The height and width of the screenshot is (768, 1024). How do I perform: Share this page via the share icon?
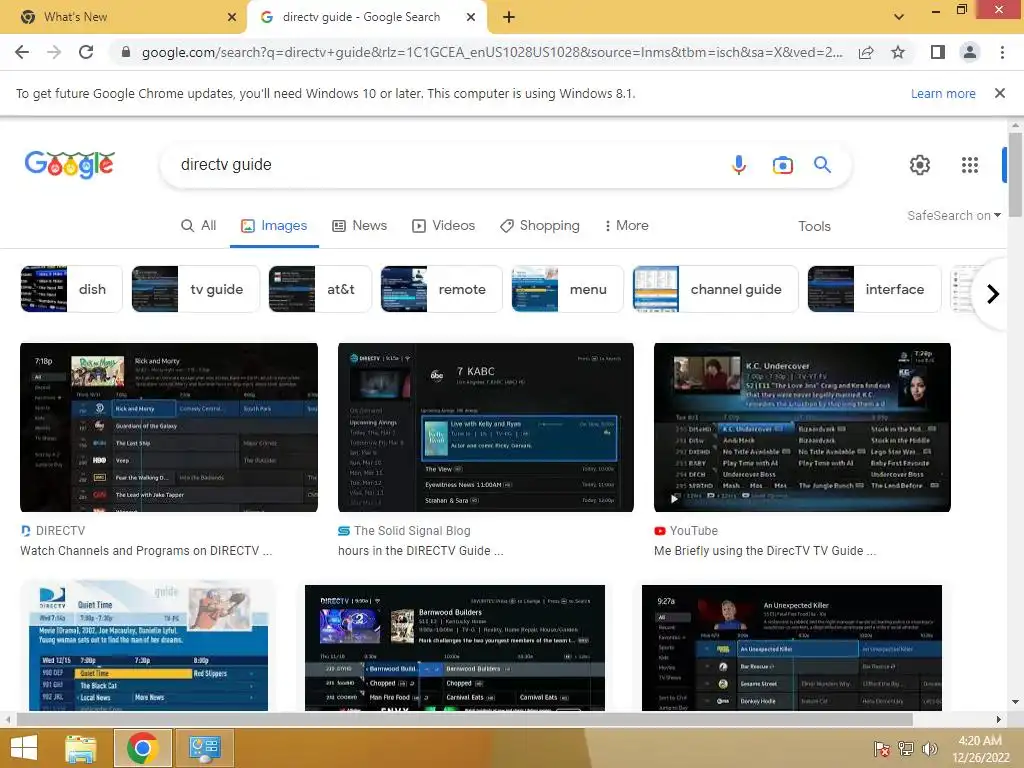coord(866,52)
